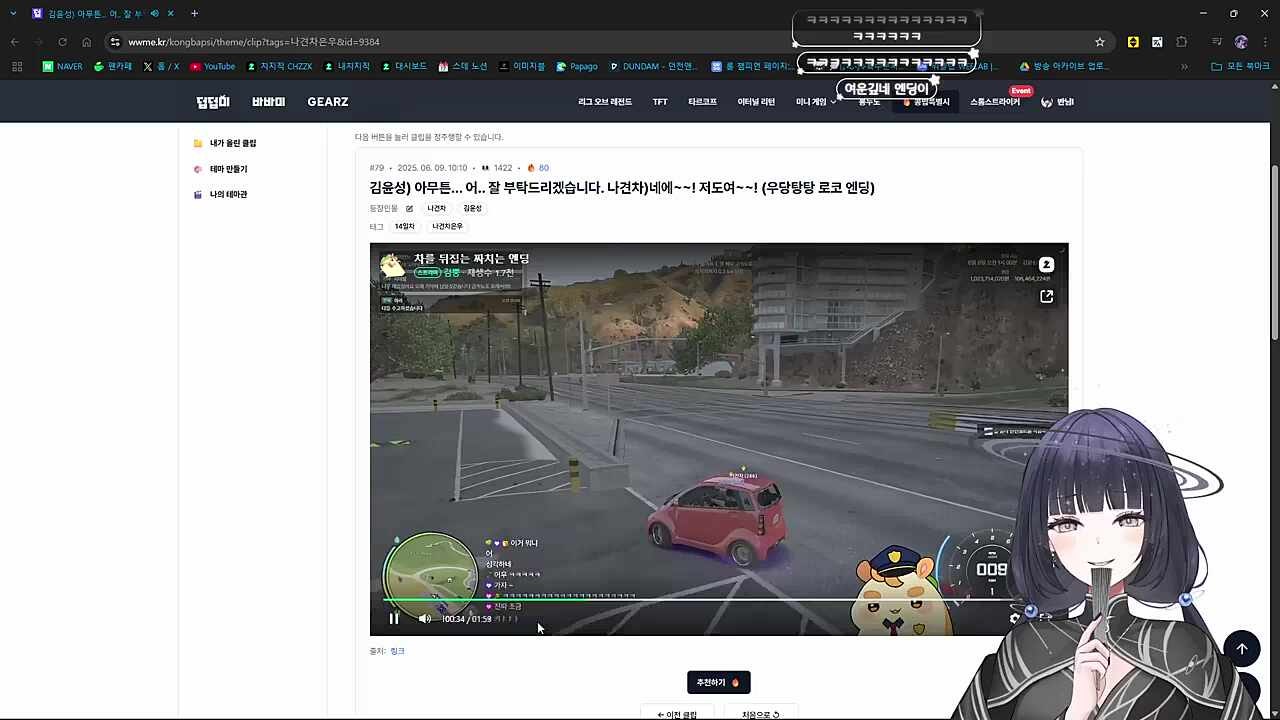Mute the tab audio speaker icon
The width and height of the screenshot is (1280, 720).
[x=154, y=13]
